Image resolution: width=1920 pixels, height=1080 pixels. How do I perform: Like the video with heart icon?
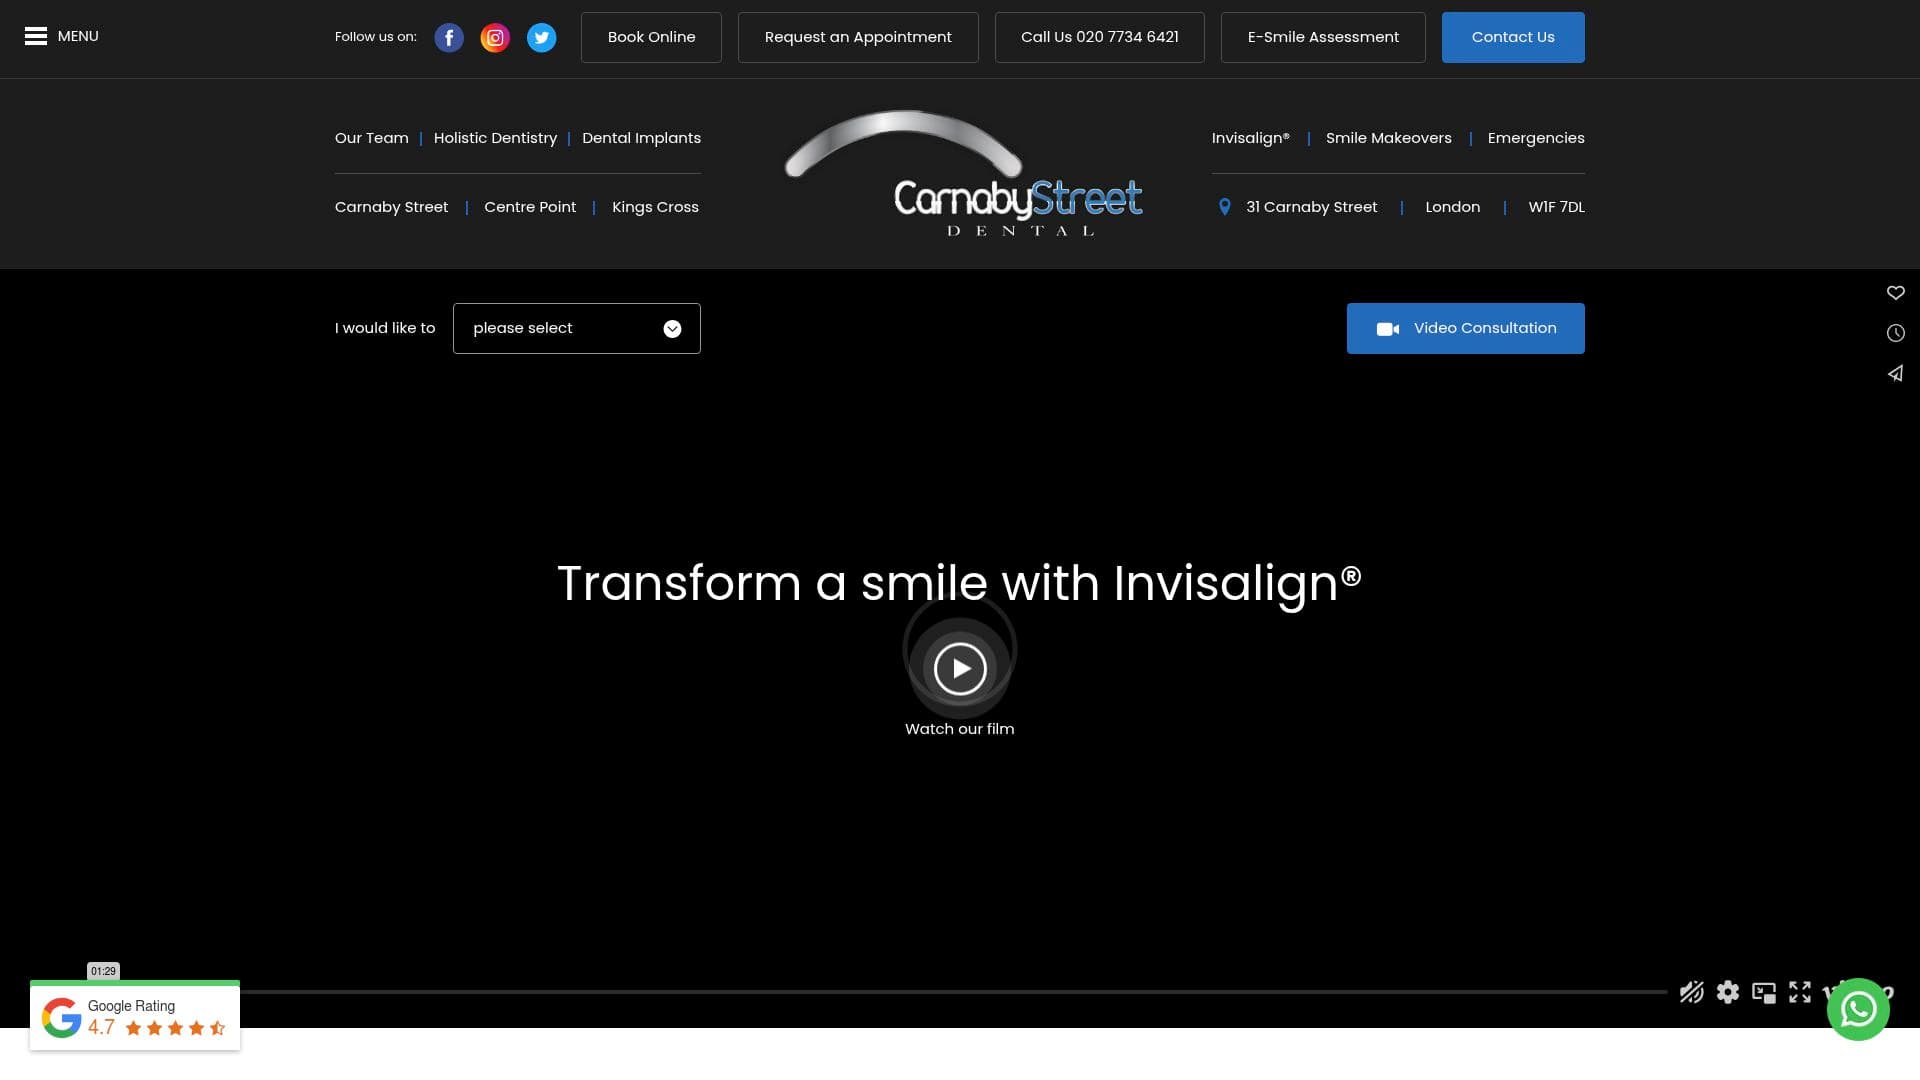[x=1895, y=293]
